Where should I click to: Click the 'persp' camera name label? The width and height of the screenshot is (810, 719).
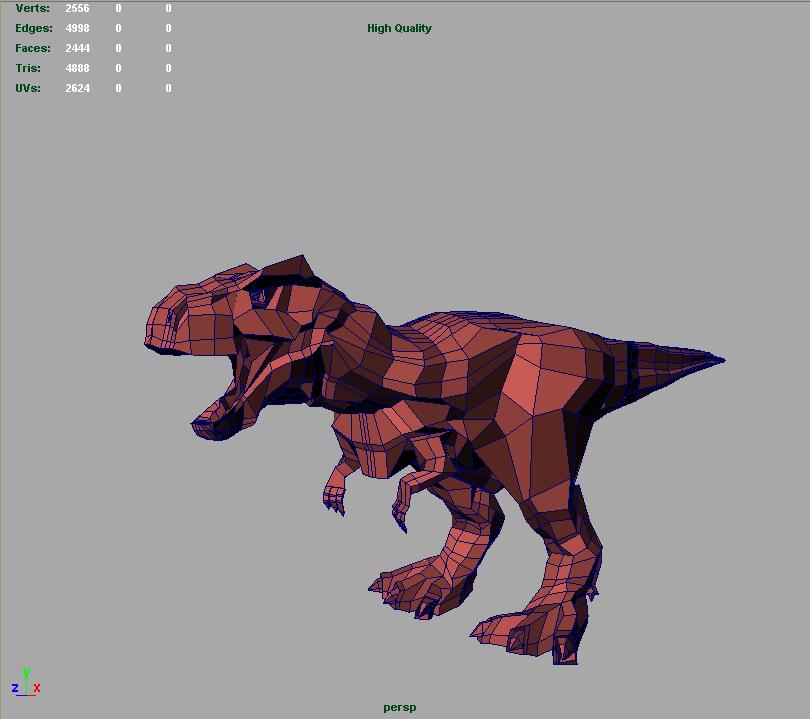pyautogui.click(x=400, y=708)
